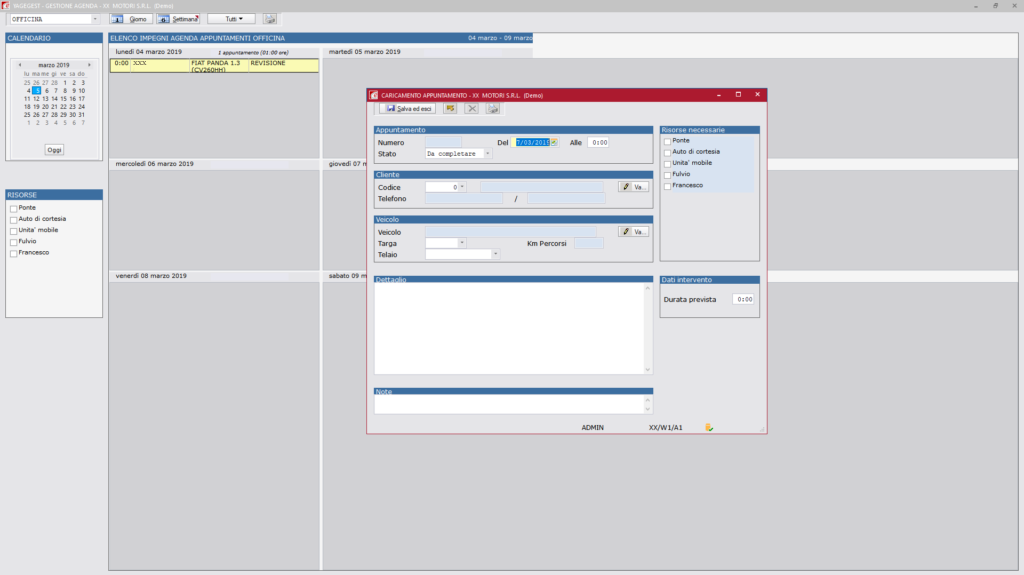The height and width of the screenshot is (575, 1024).
Task: Click the printer icon in the main agenda toolbar
Action: tap(269, 19)
